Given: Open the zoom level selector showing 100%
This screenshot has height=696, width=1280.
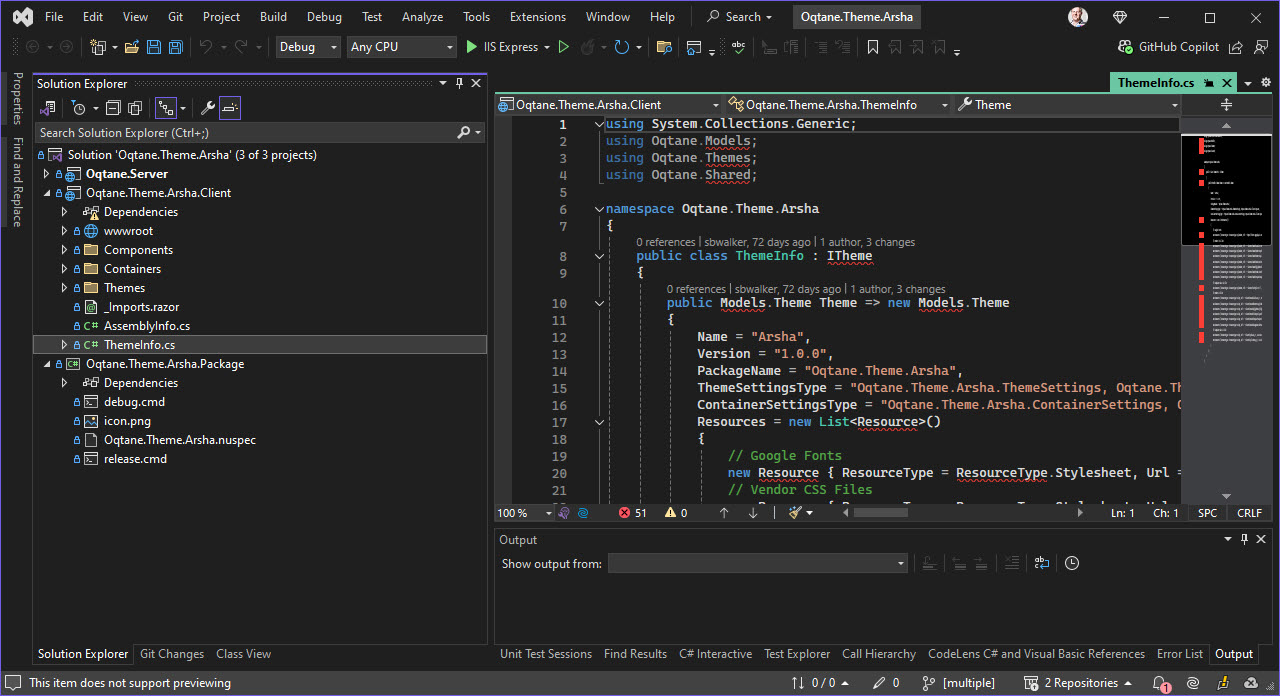Looking at the screenshot, I should pyautogui.click(x=520, y=512).
